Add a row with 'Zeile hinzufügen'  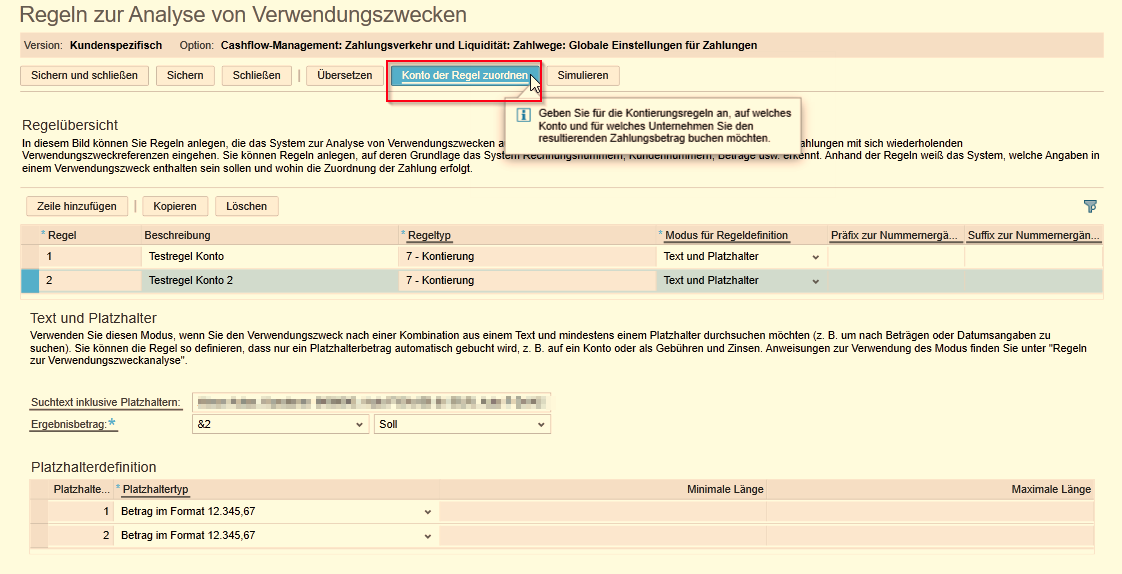tap(77, 206)
